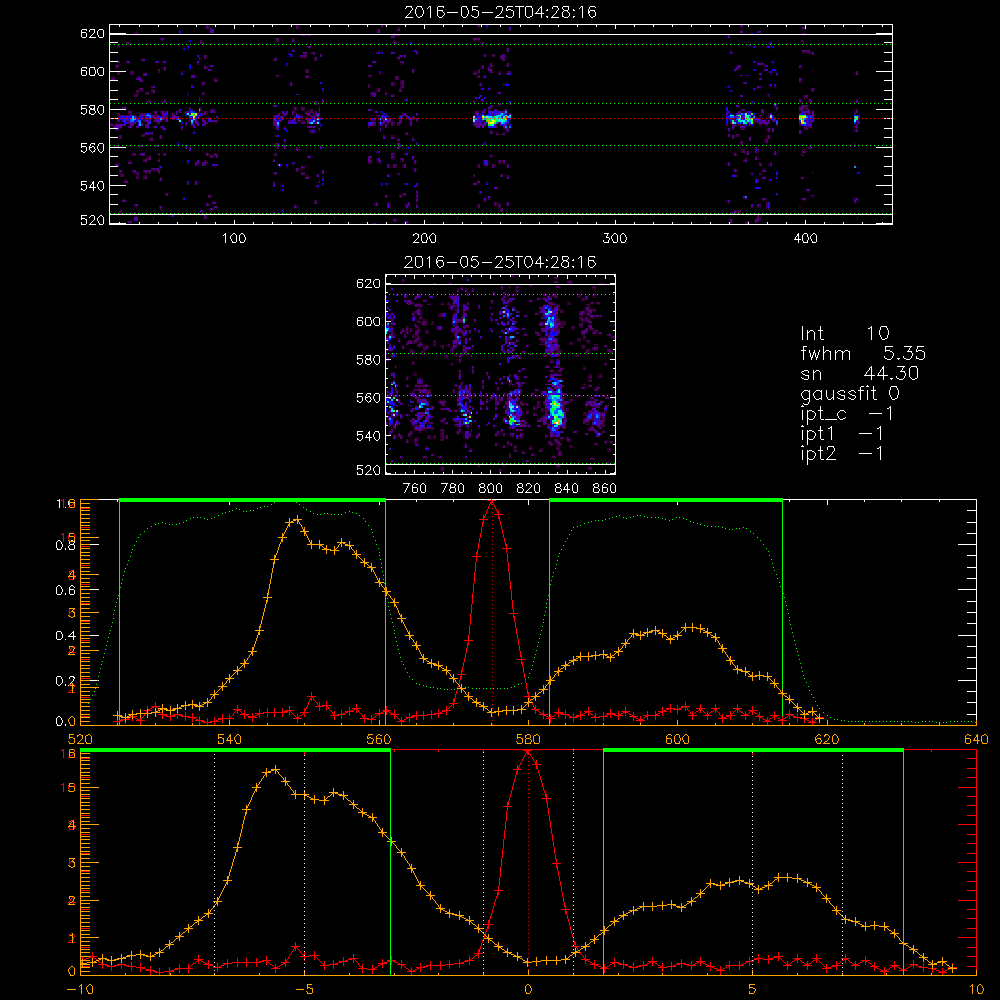Click x-axis label 10 of bottom plot
The width and height of the screenshot is (1000, 1000).
(976, 989)
